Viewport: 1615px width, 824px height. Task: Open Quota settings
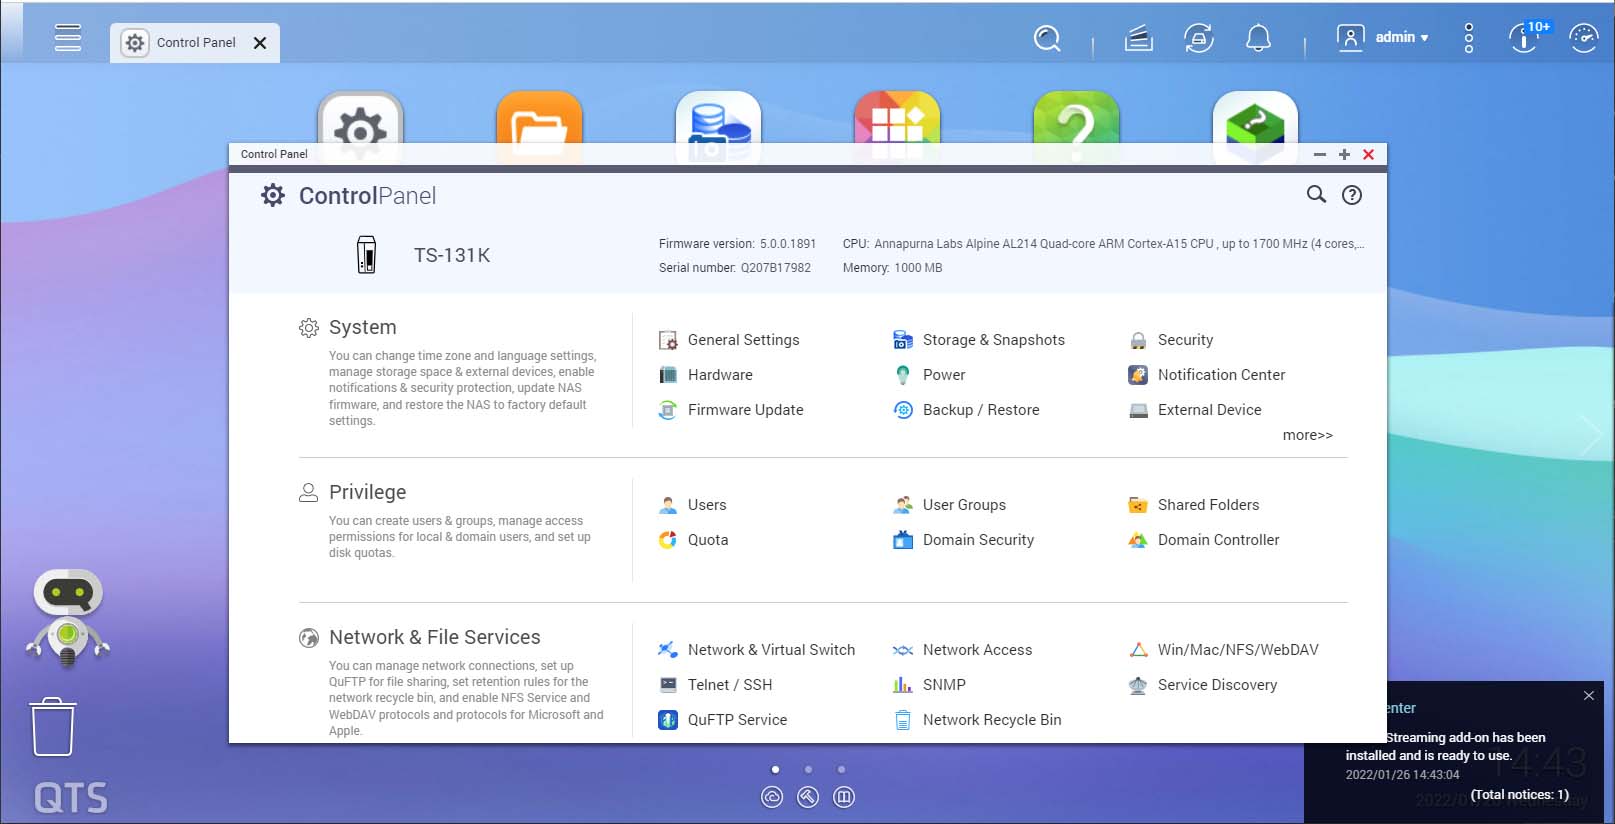click(693, 540)
